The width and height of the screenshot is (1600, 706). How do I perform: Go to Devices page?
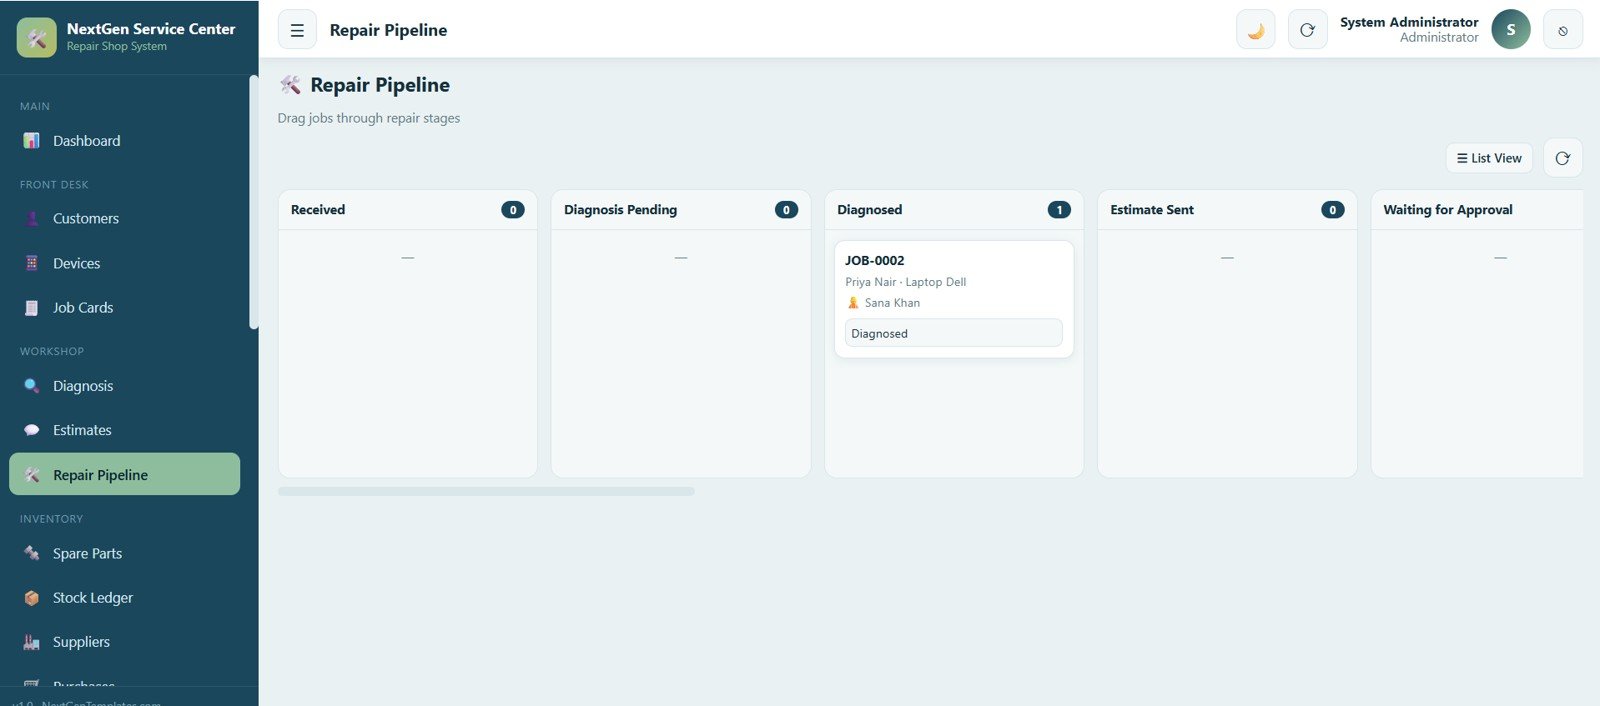124,263
